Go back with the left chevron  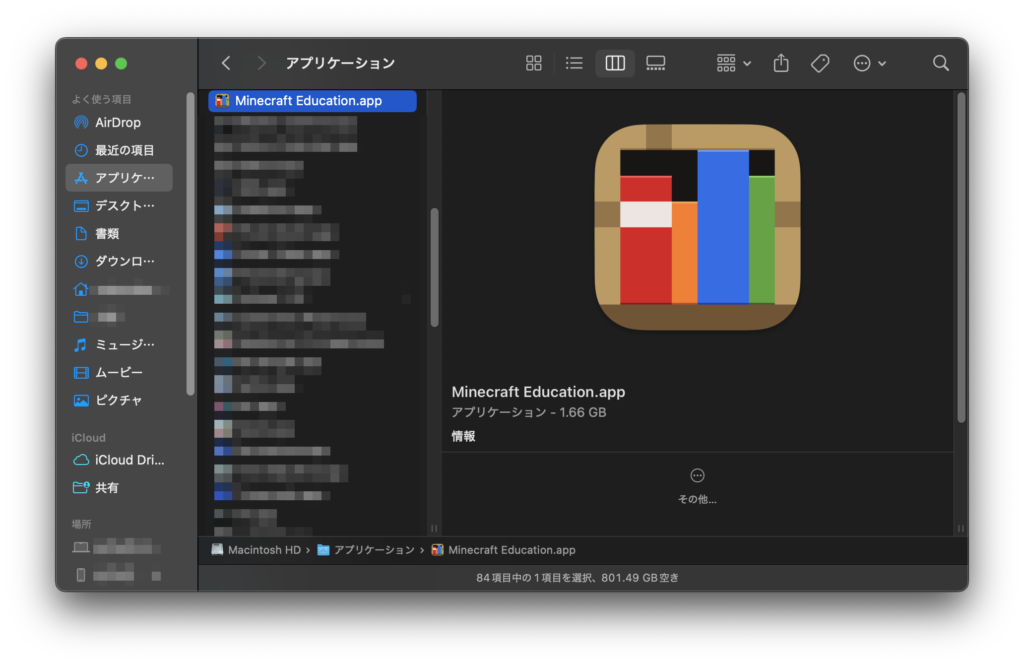[x=226, y=63]
